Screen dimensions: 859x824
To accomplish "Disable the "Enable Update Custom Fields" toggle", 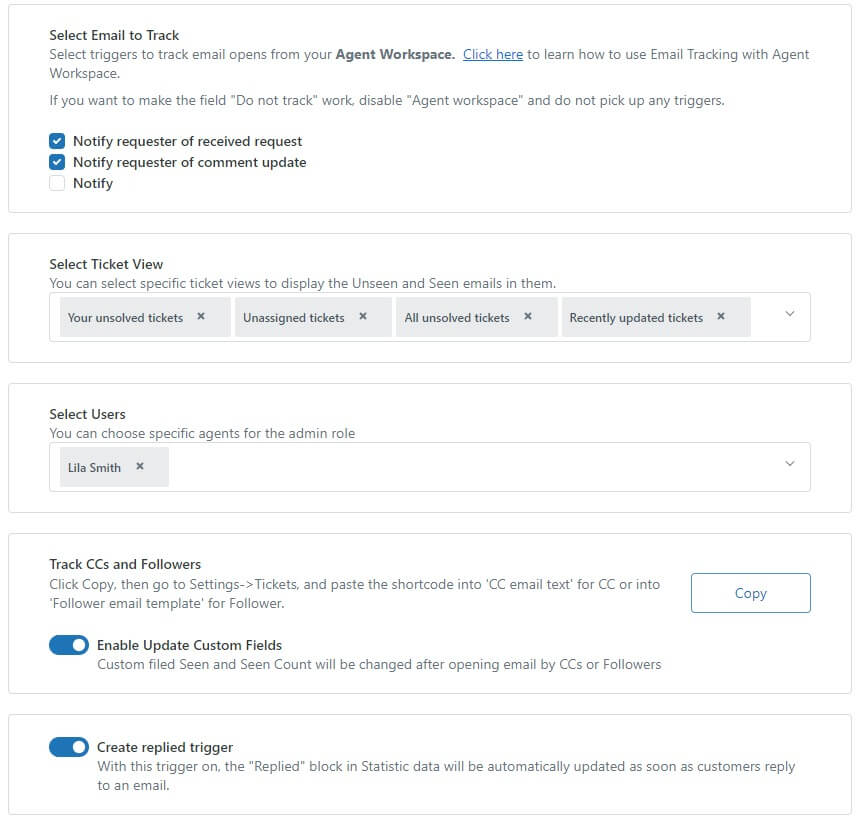I will coord(68,645).
